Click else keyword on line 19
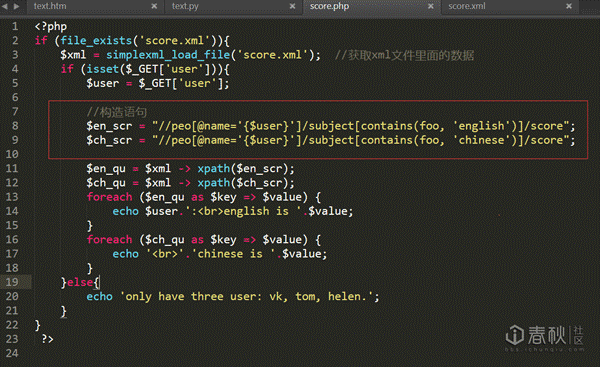The height and width of the screenshot is (367, 600). 80,282
